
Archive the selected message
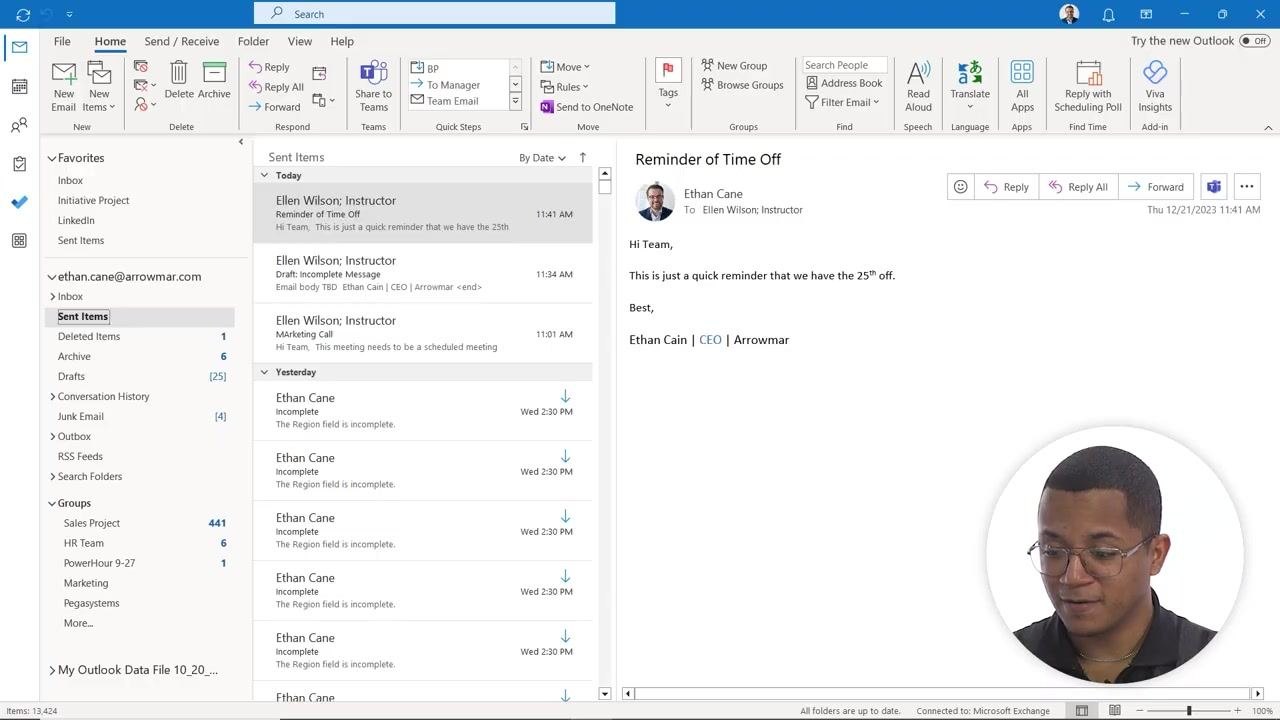(214, 81)
